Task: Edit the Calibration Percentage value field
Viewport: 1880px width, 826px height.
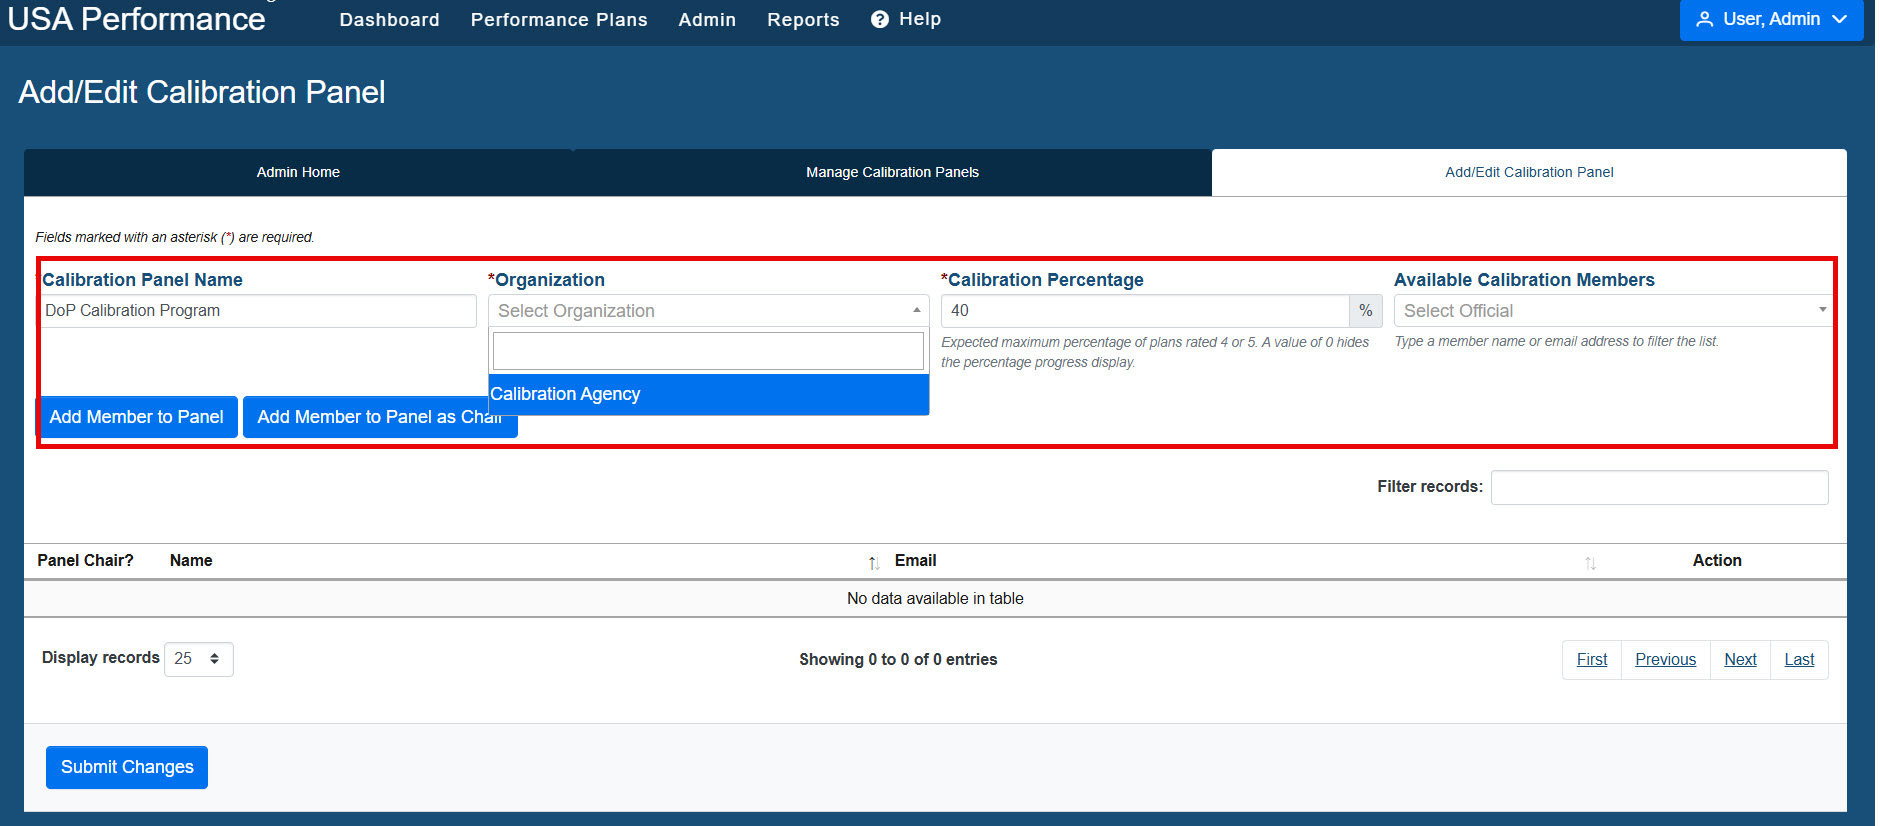Action: tap(1145, 311)
